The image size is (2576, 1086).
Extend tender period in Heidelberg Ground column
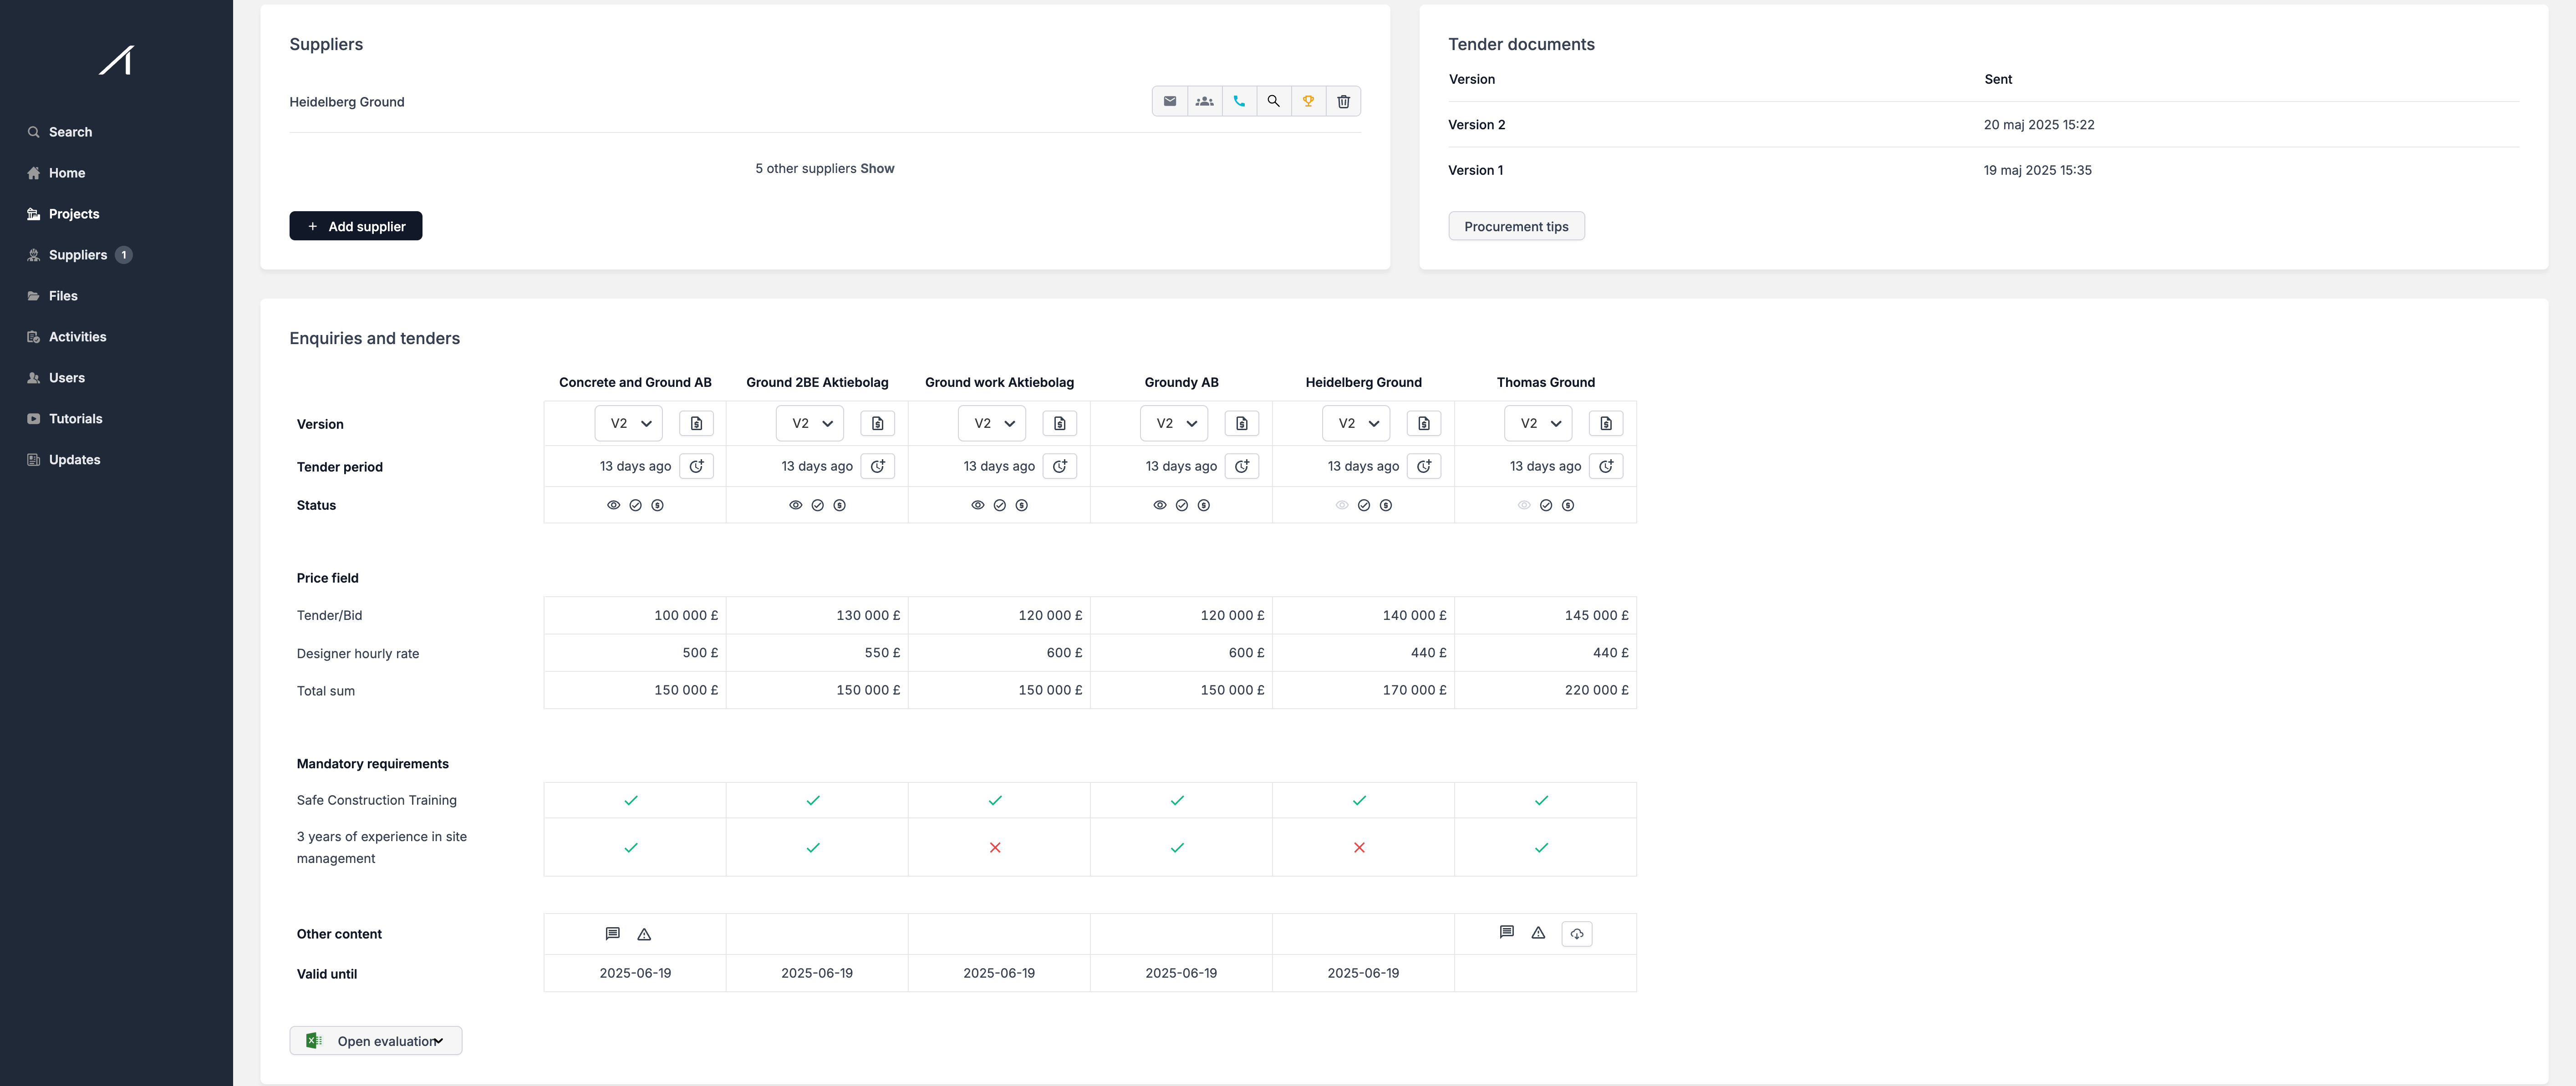1423,466
